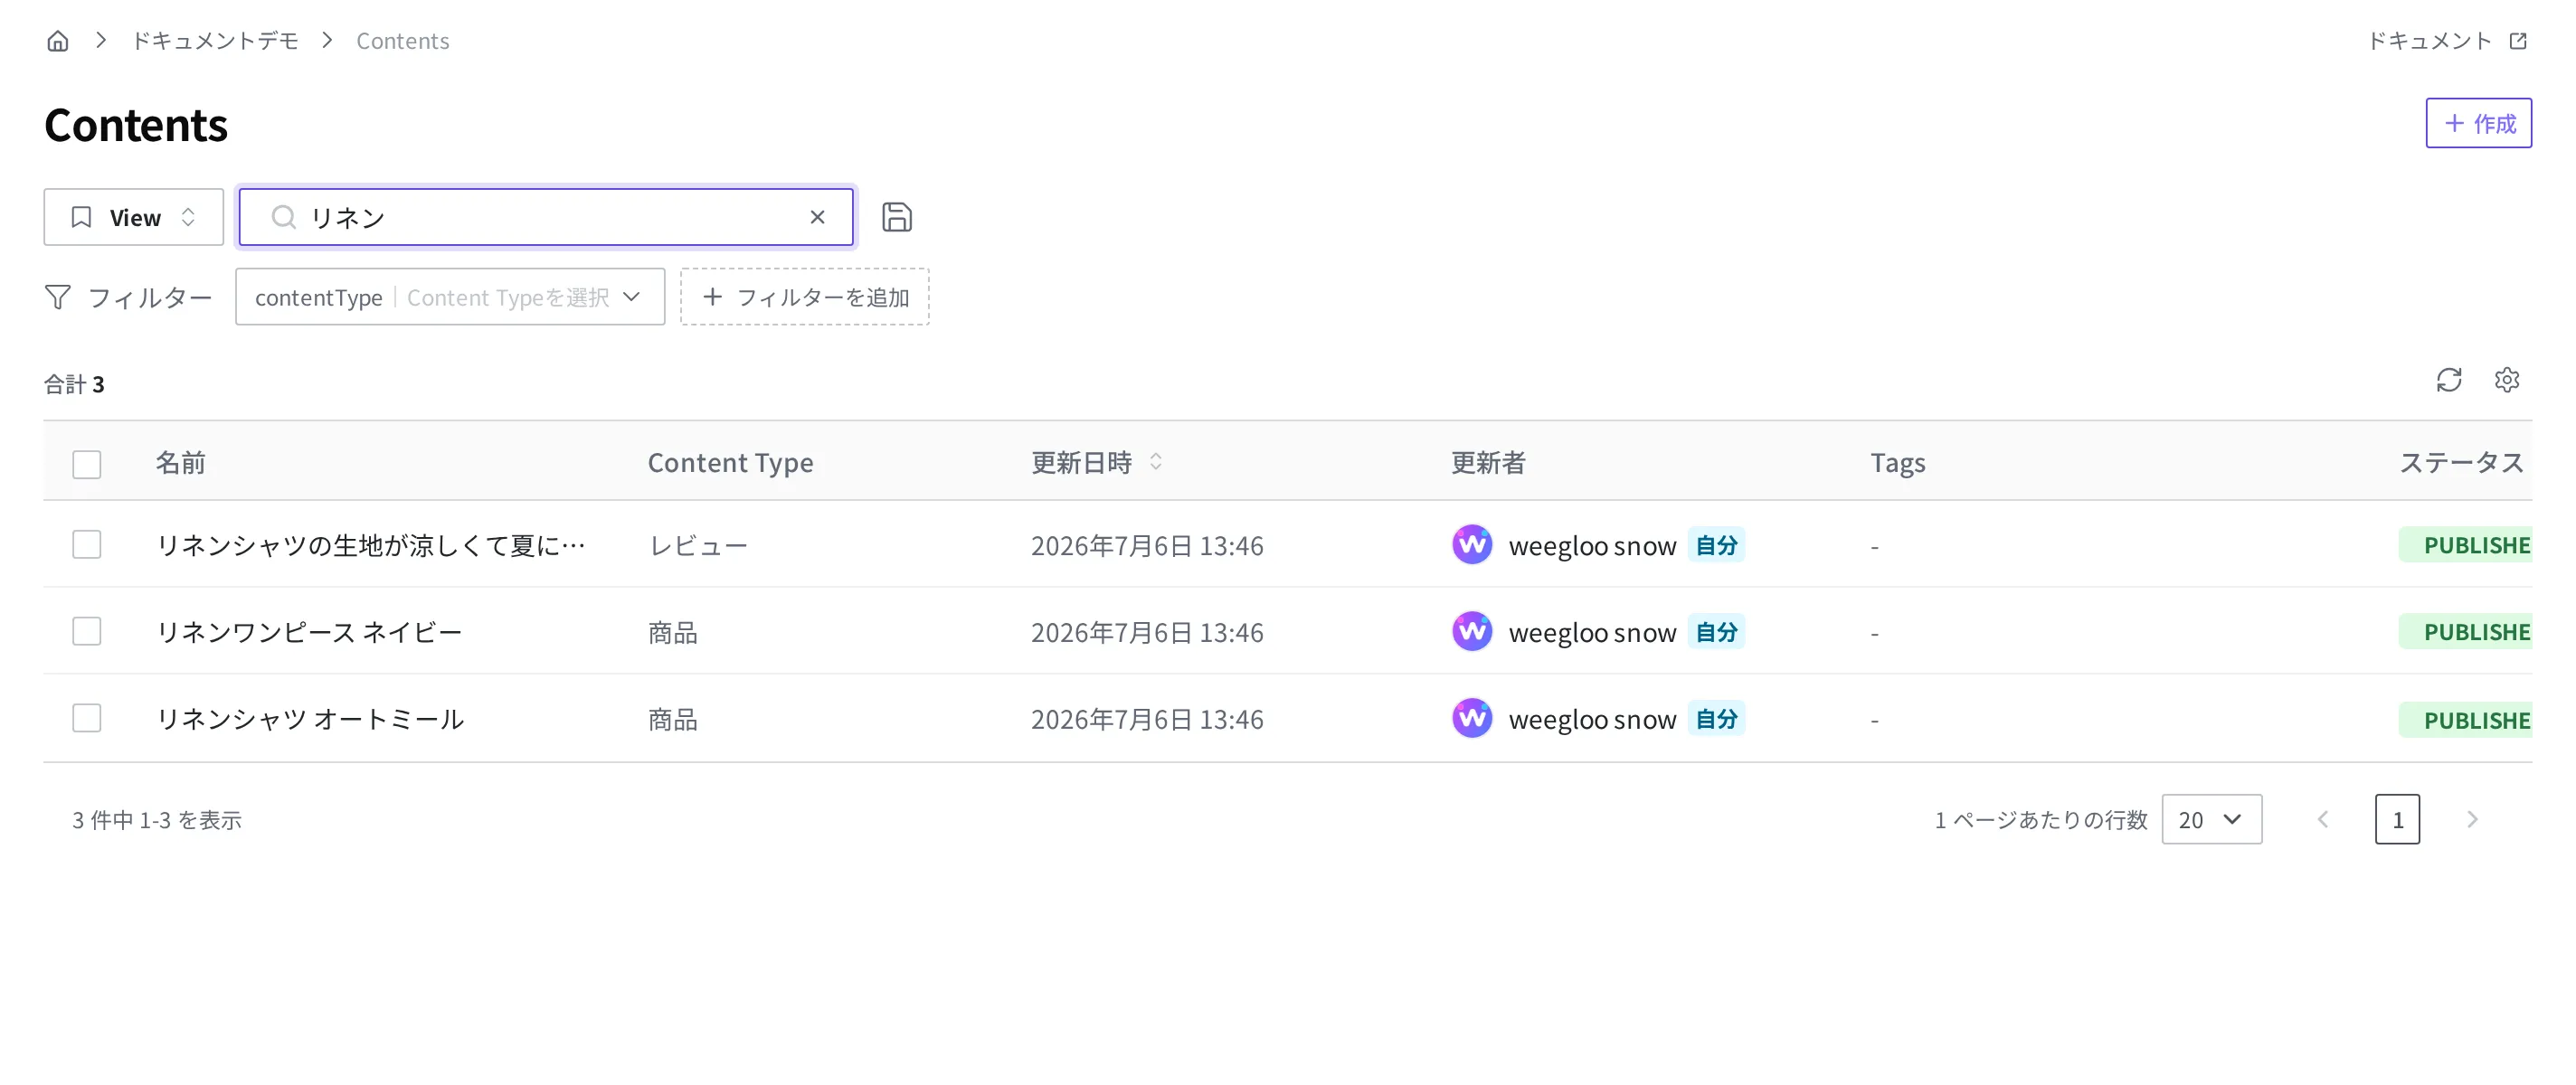
Task: Click PUBLISHED status in ネイビー row
Action: pyautogui.click(x=2466, y=632)
